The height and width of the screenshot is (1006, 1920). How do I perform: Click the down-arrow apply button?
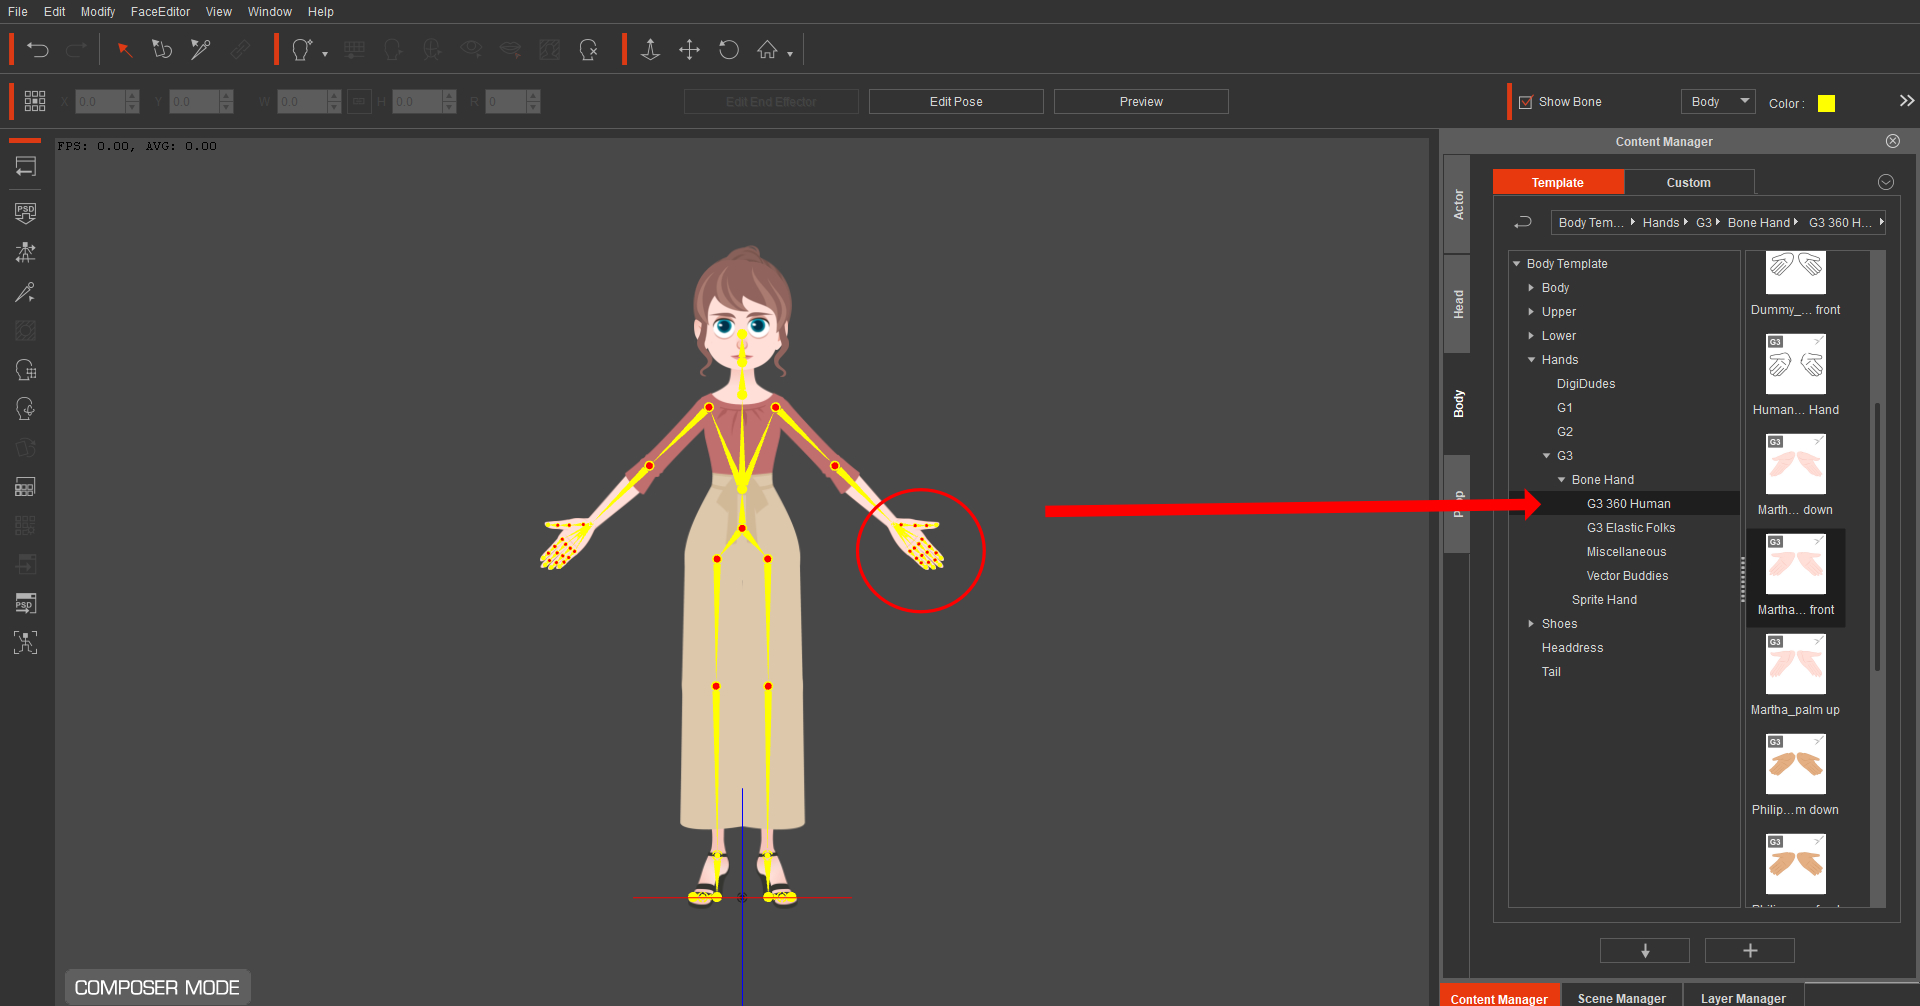[1645, 951]
